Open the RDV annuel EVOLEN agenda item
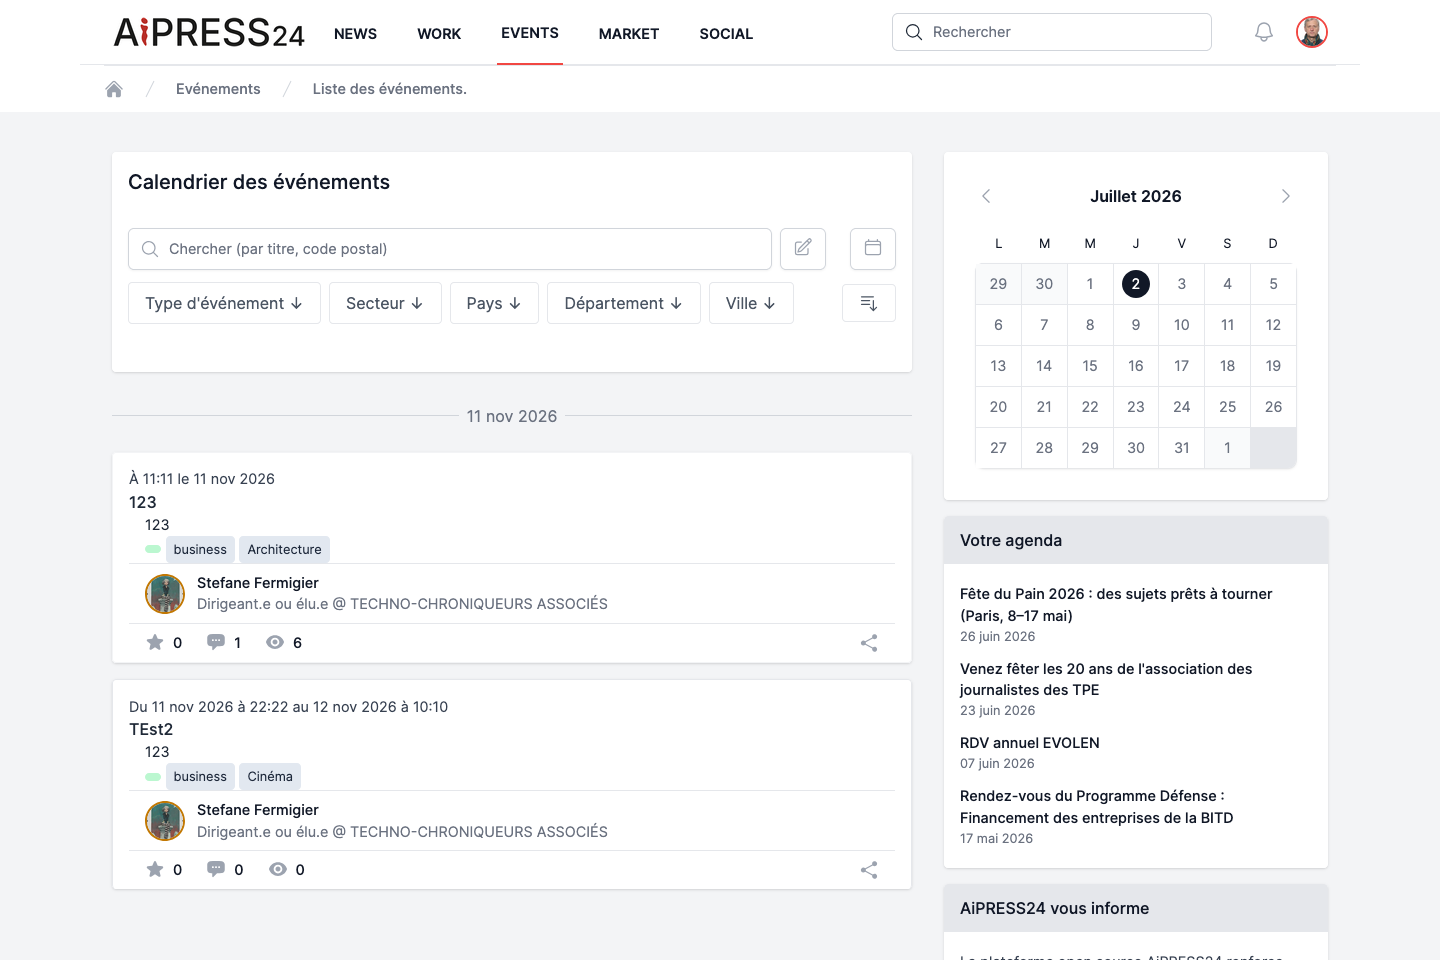The width and height of the screenshot is (1440, 960). tap(1030, 743)
